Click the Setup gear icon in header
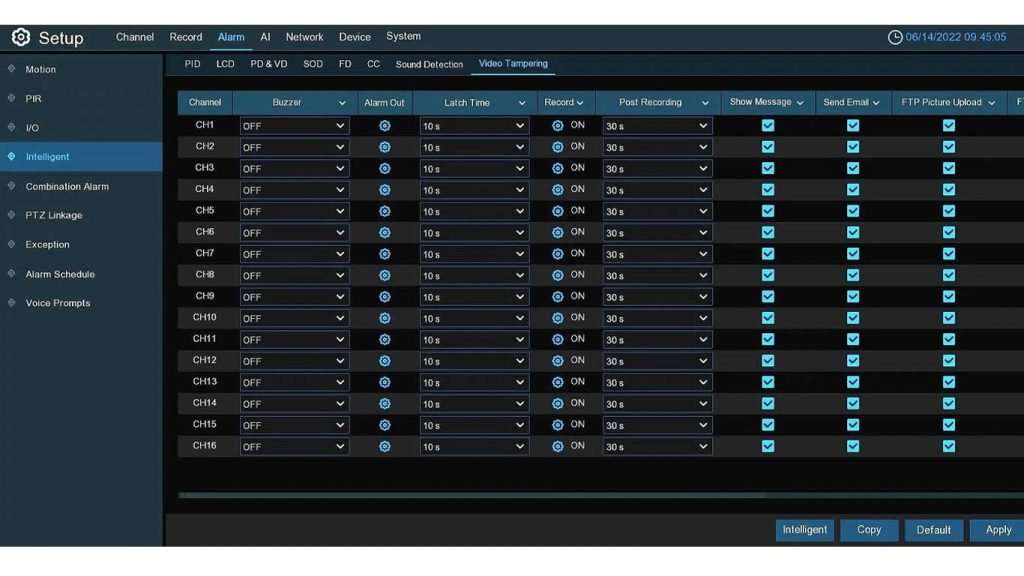This screenshot has width=1024, height=576. 21,38
